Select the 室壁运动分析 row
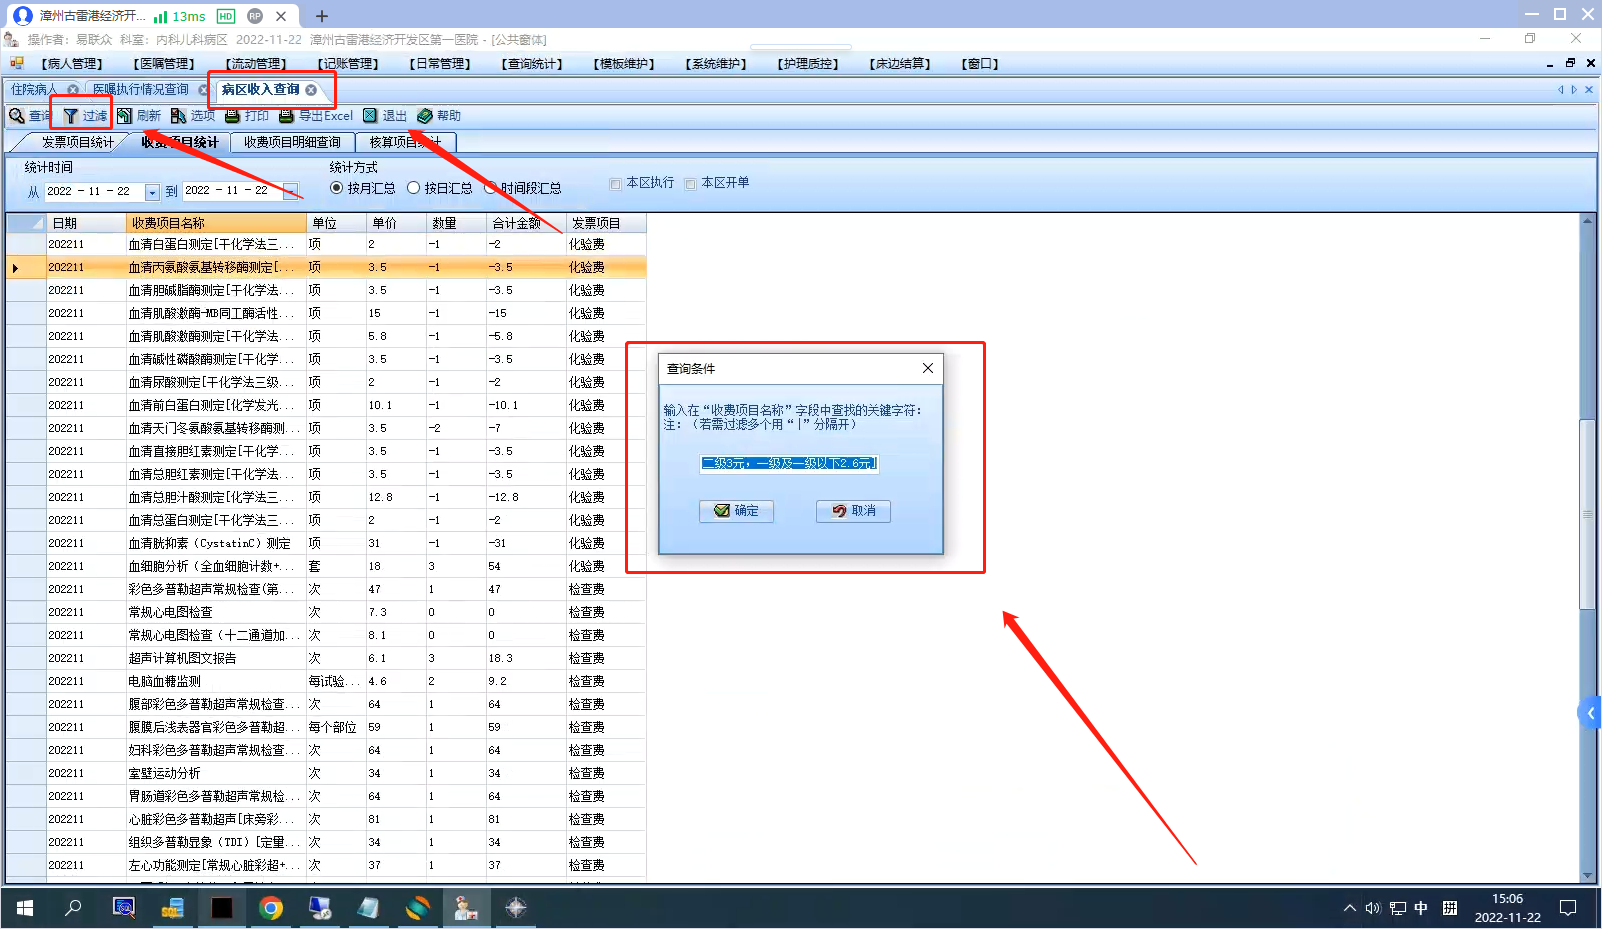 (326, 773)
